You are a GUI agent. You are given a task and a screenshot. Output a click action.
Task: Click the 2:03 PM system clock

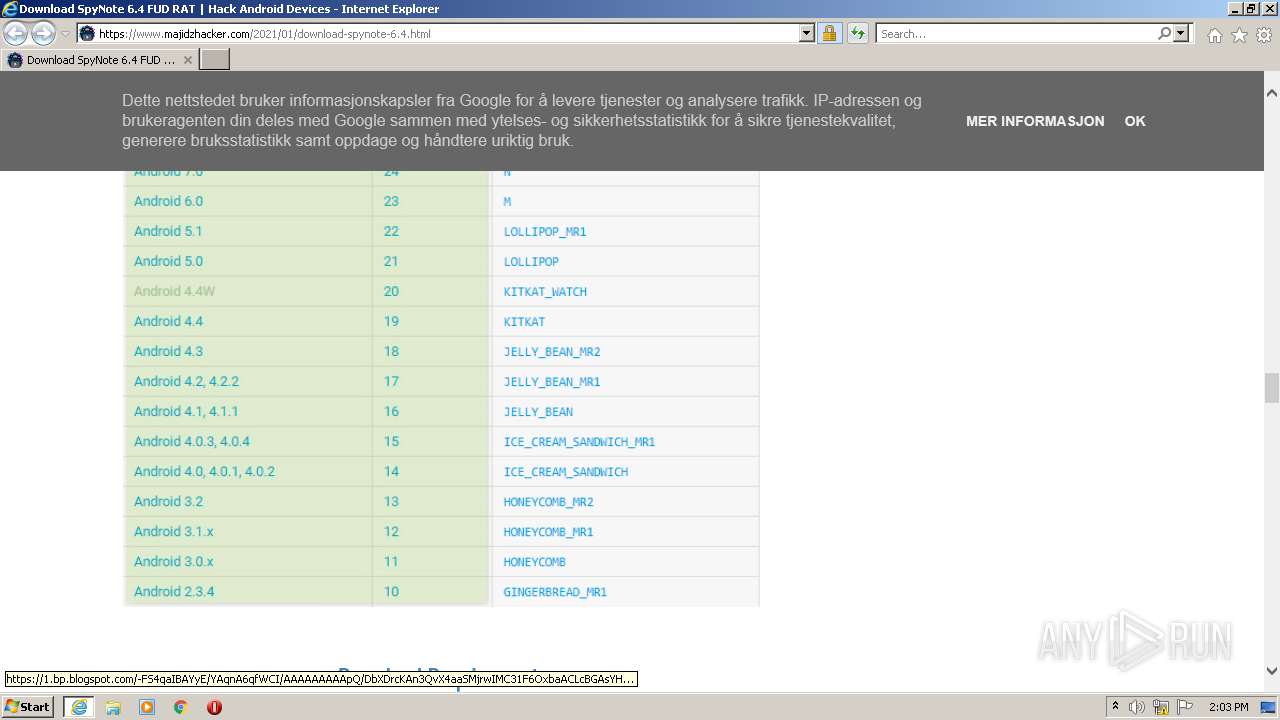tap(1228, 707)
